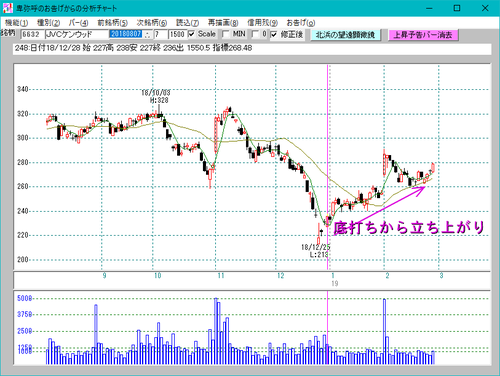Open the 読込(7) menu
500x376 pixels.
click(x=187, y=23)
